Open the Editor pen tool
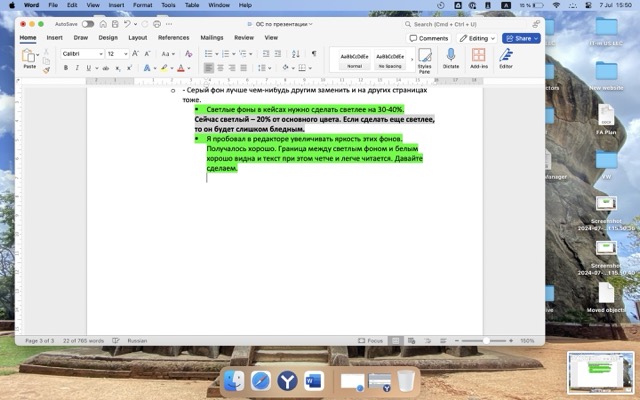Image resolution: width=640 pixels, height=400 pixels. [506, 57]
